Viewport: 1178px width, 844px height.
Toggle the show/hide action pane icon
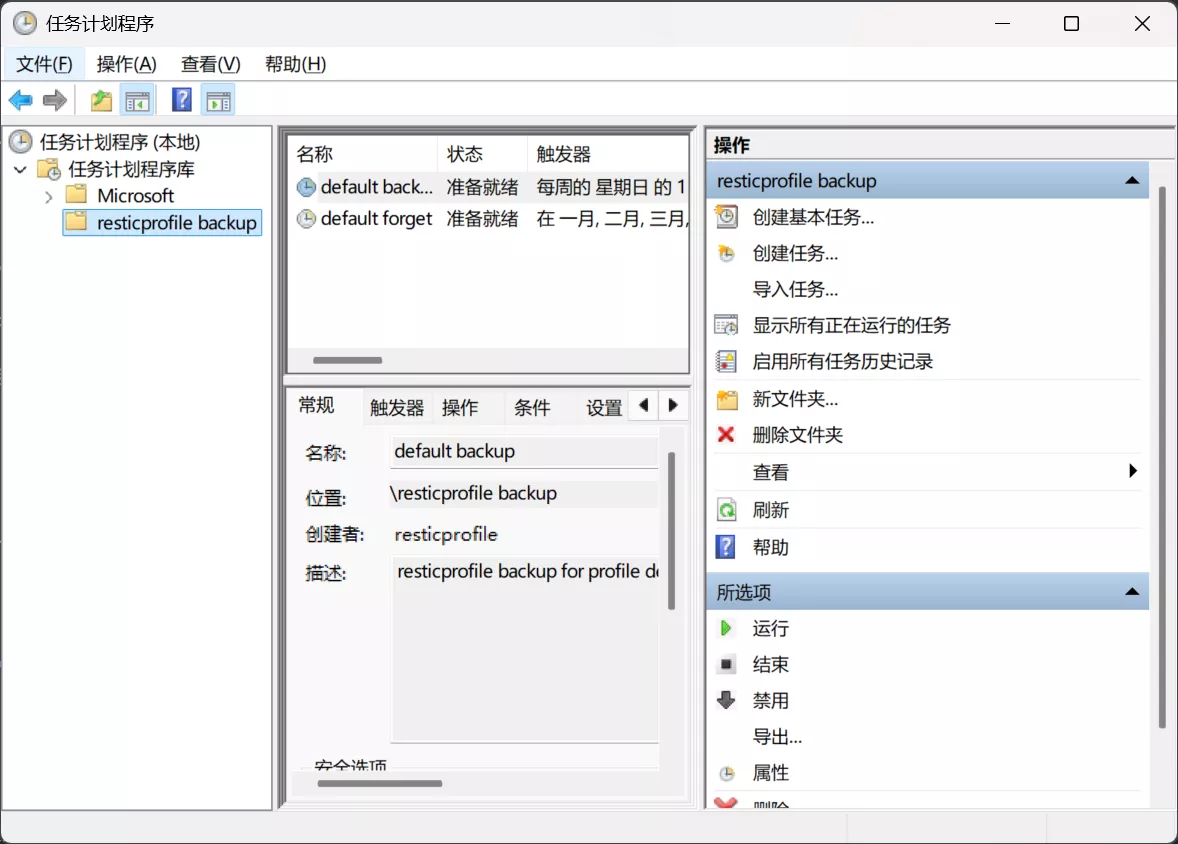tap(219, 101)
